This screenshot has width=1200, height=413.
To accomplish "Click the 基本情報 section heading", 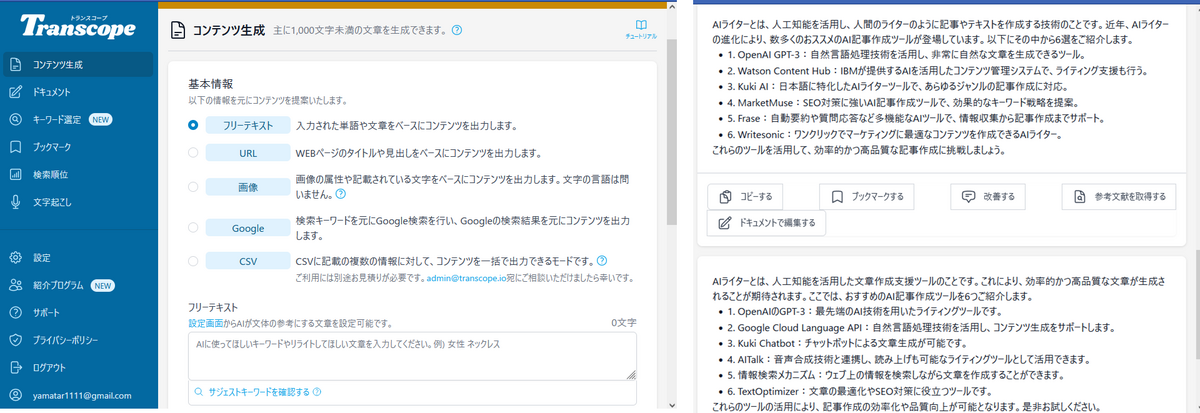I will (x=211, y=84).
